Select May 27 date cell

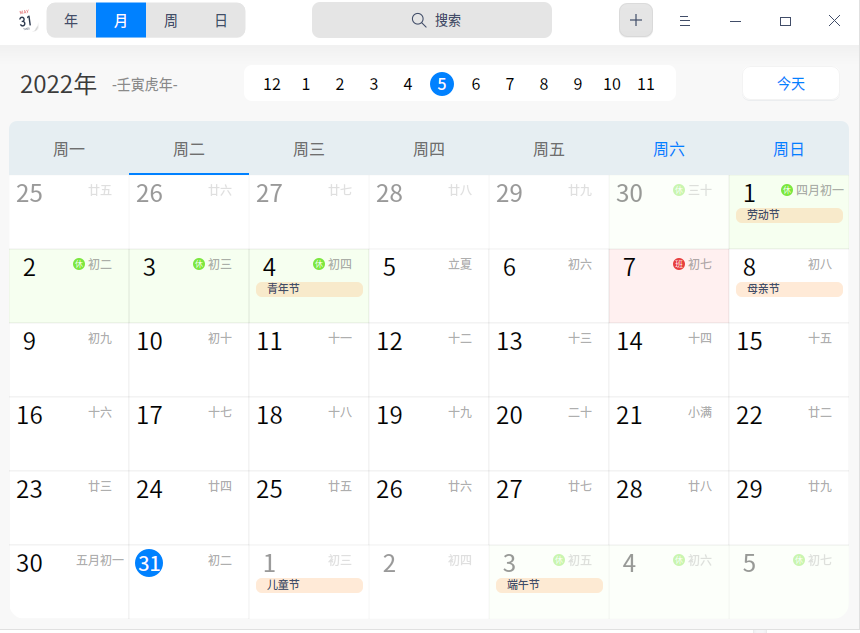click(548, 508)
